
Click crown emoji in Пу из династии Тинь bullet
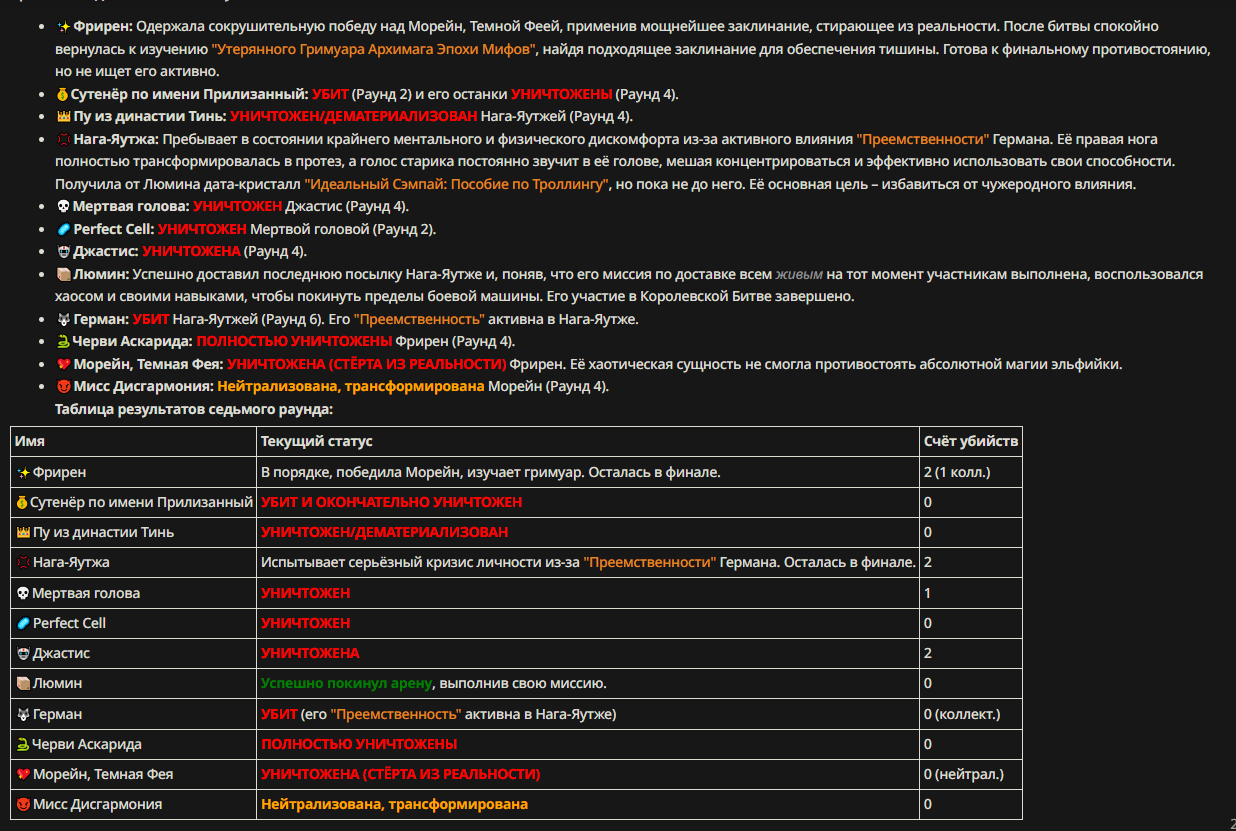pos(62,116)
